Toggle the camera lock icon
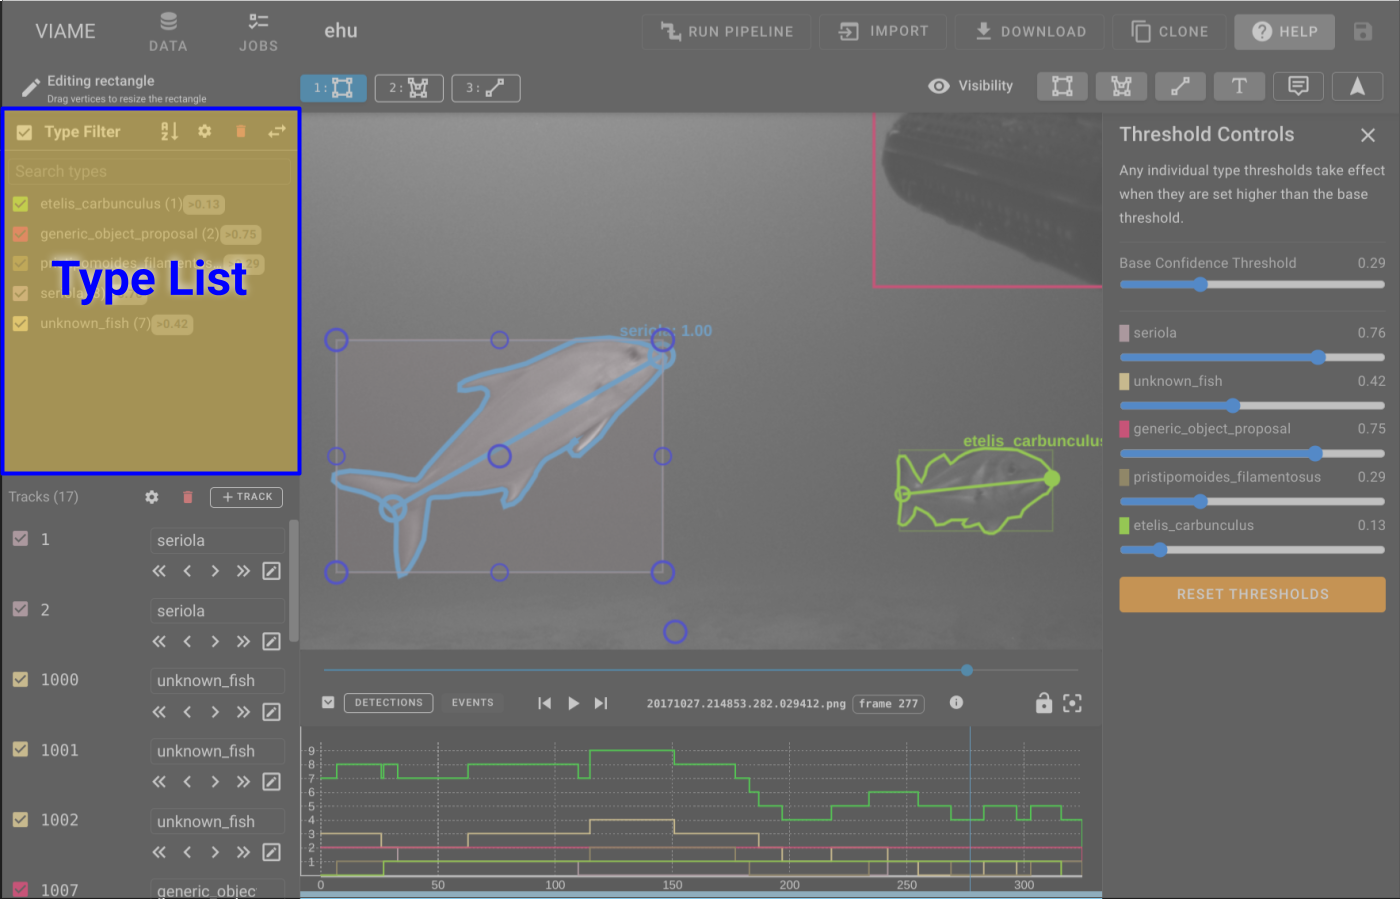The height and width of the screenshot is (900, 1400). click(1044, 703)
